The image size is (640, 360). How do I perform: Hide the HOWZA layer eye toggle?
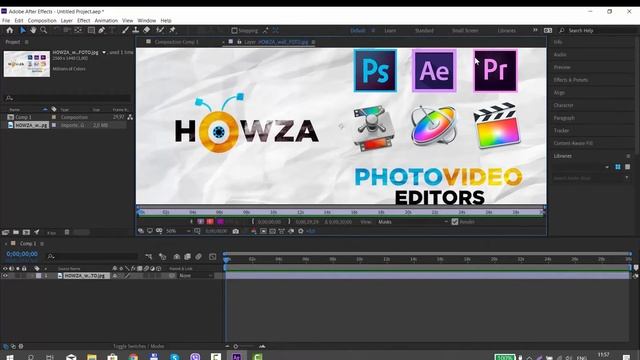pos(5,276)
